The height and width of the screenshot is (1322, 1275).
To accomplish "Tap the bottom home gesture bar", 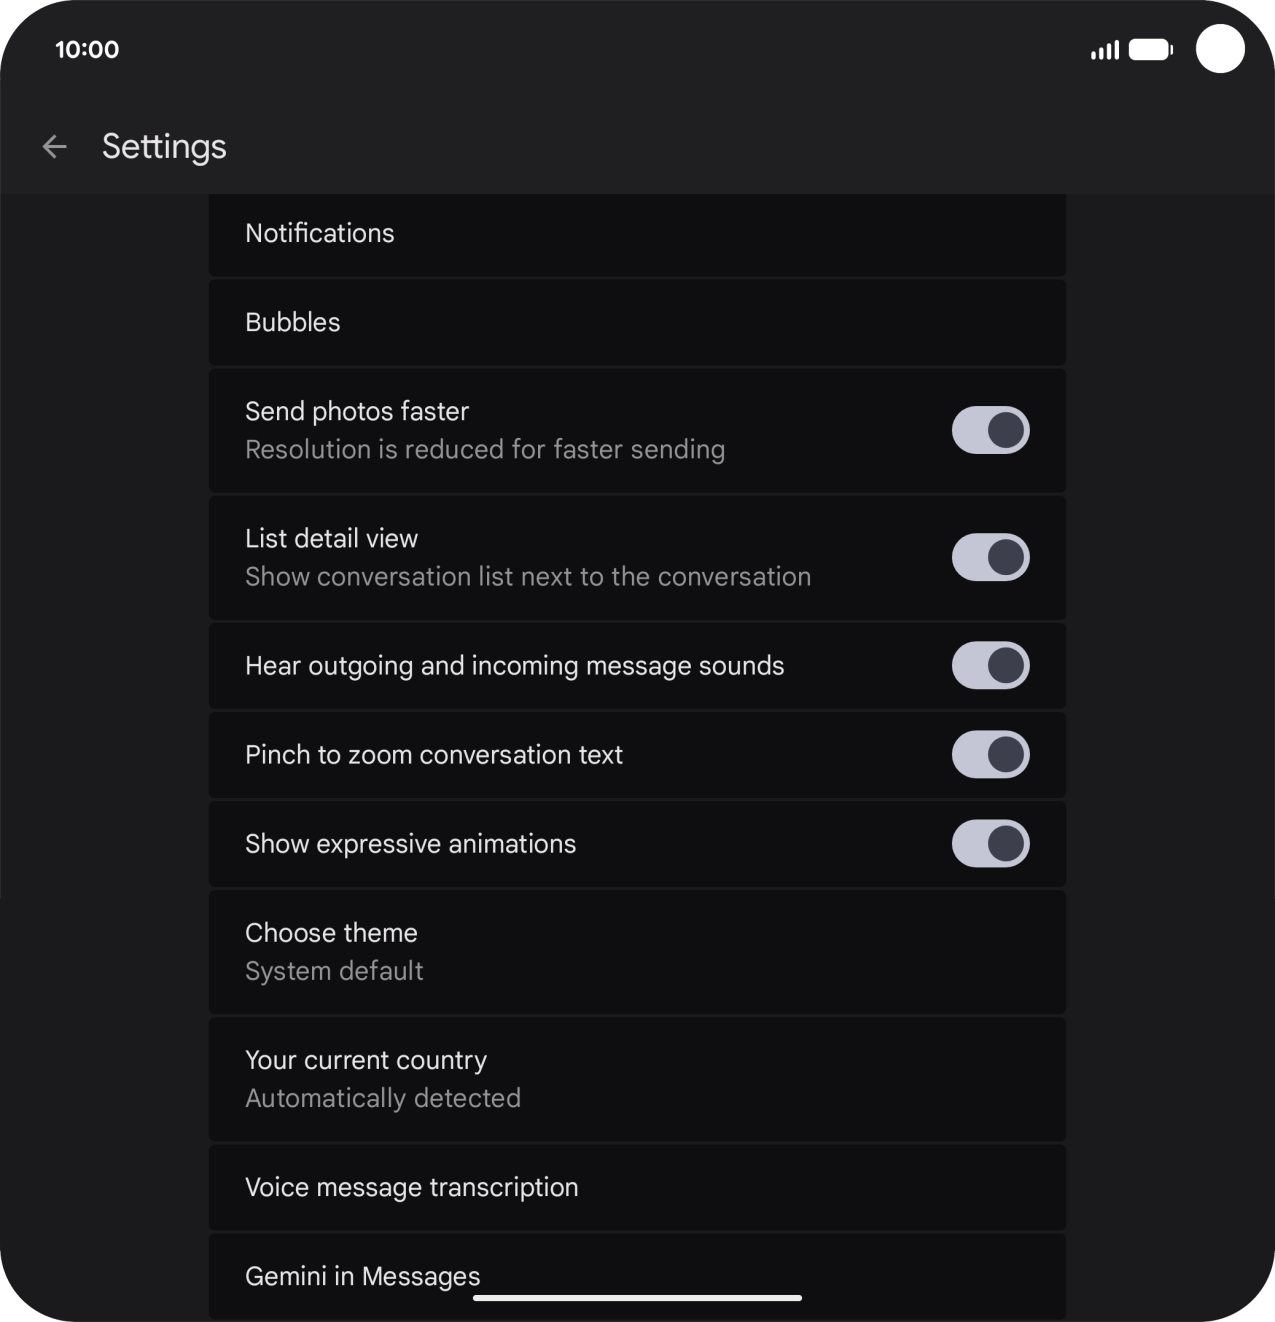I will pos(637,1298).
